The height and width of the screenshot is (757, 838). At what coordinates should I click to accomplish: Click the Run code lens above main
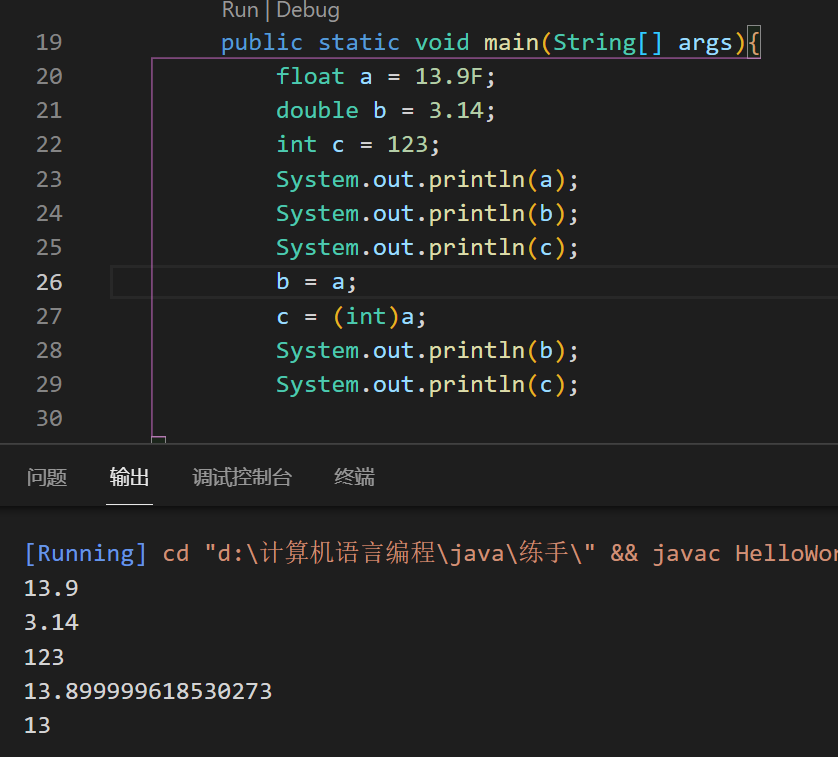coord(239,11)
